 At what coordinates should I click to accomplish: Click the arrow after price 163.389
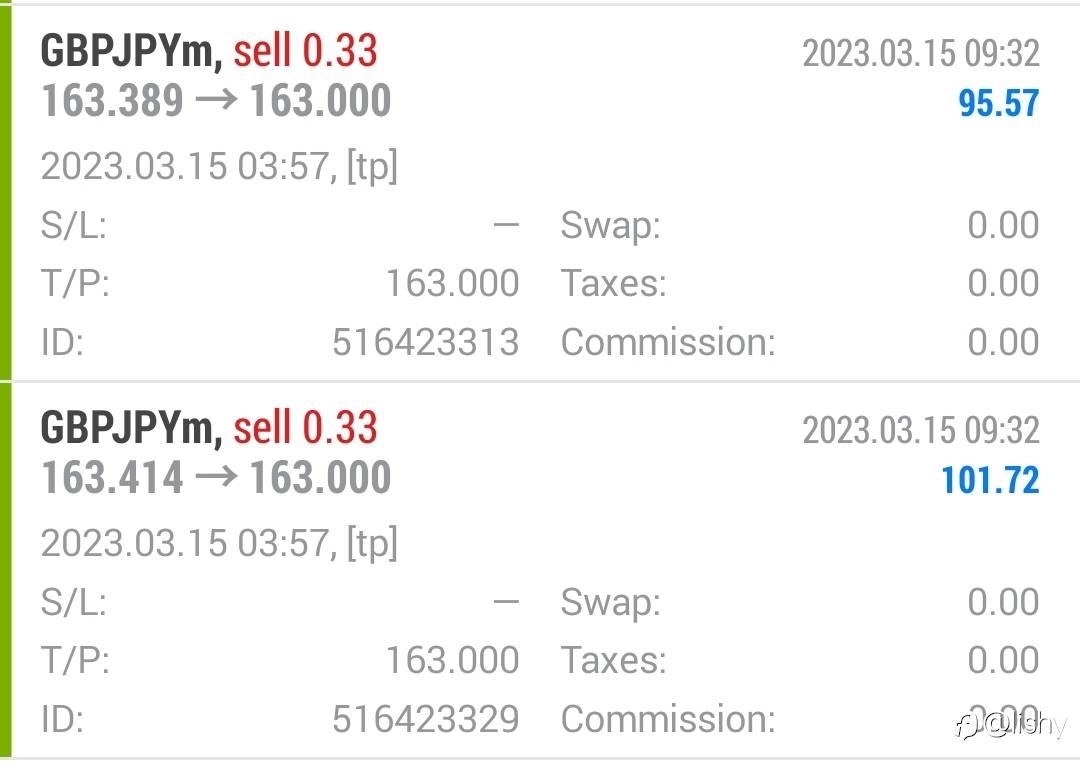216,102
